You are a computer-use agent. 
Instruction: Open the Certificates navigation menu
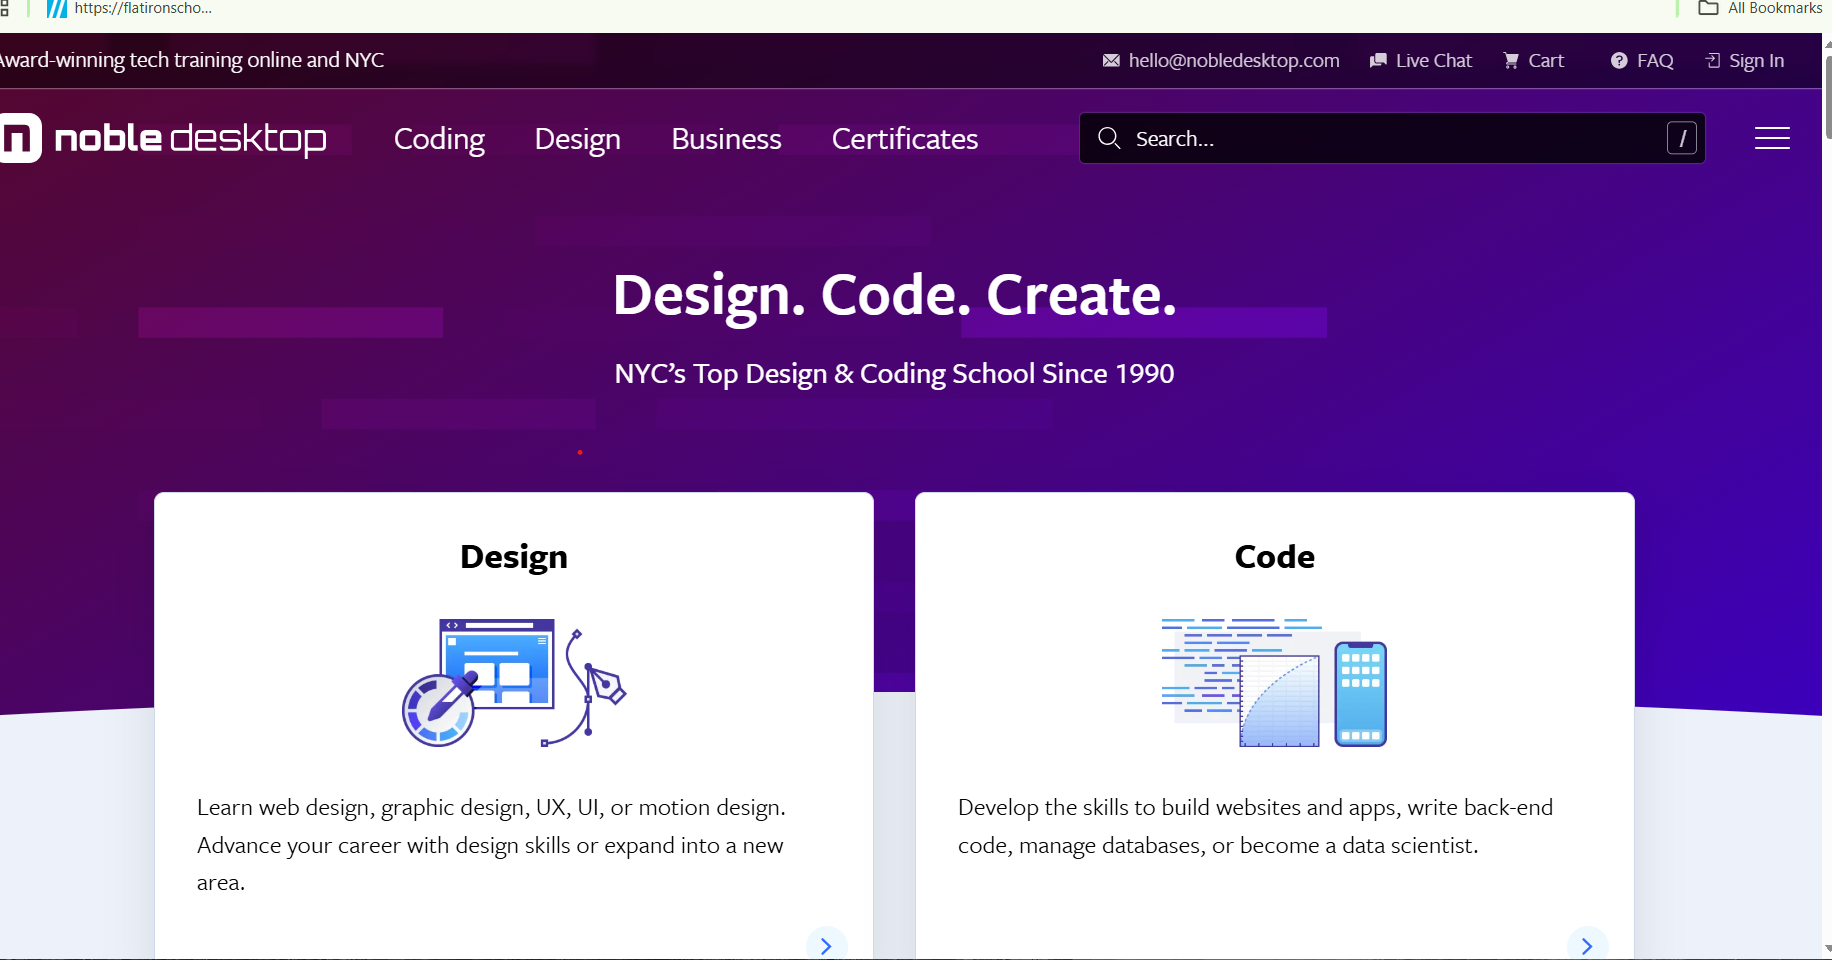pyautogui.click(x=904, y=139)
